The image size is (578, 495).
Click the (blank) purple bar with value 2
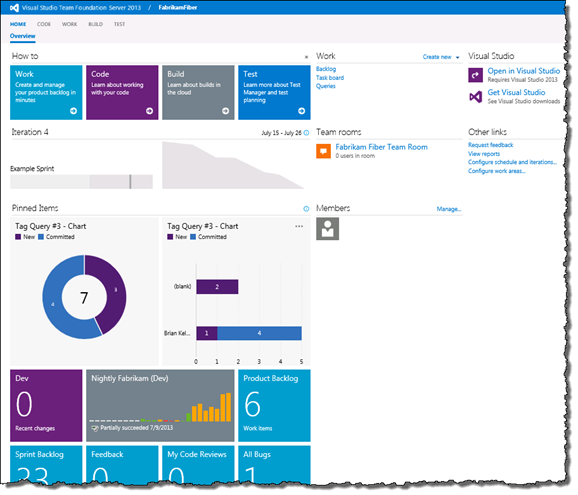coord(217,287)
